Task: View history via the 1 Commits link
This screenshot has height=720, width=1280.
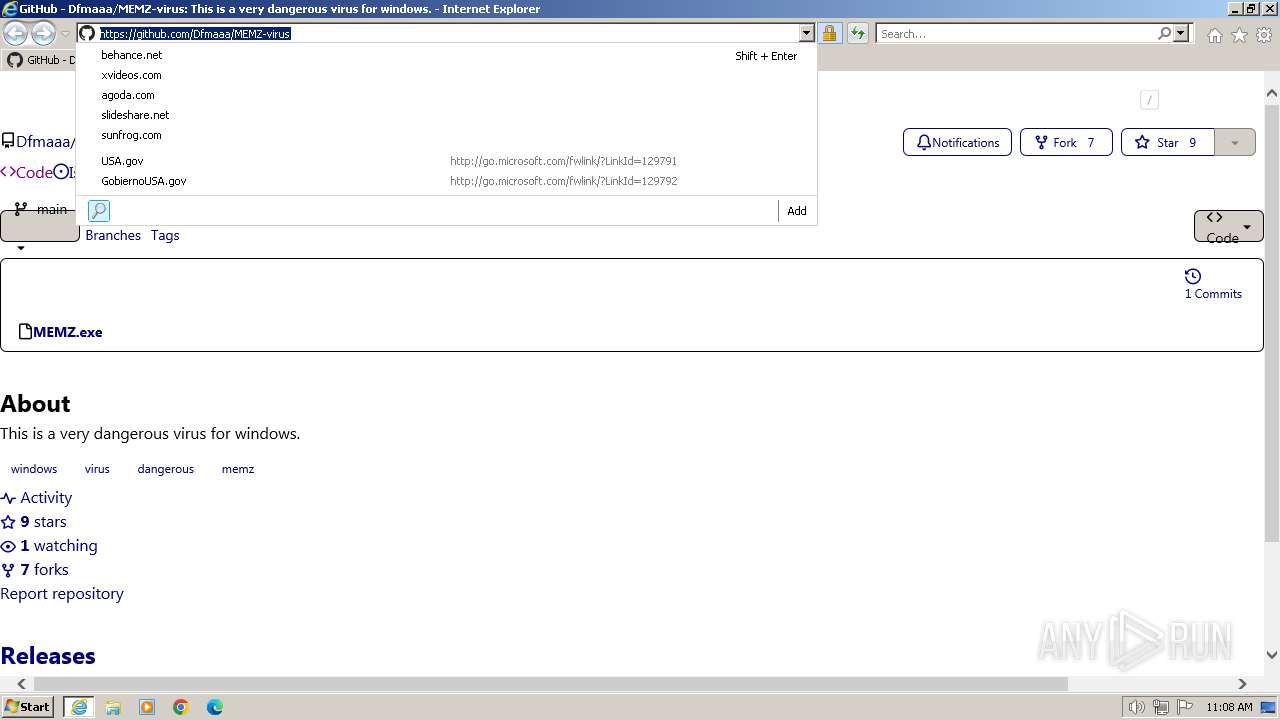Action: click(x=1213, y=284)
